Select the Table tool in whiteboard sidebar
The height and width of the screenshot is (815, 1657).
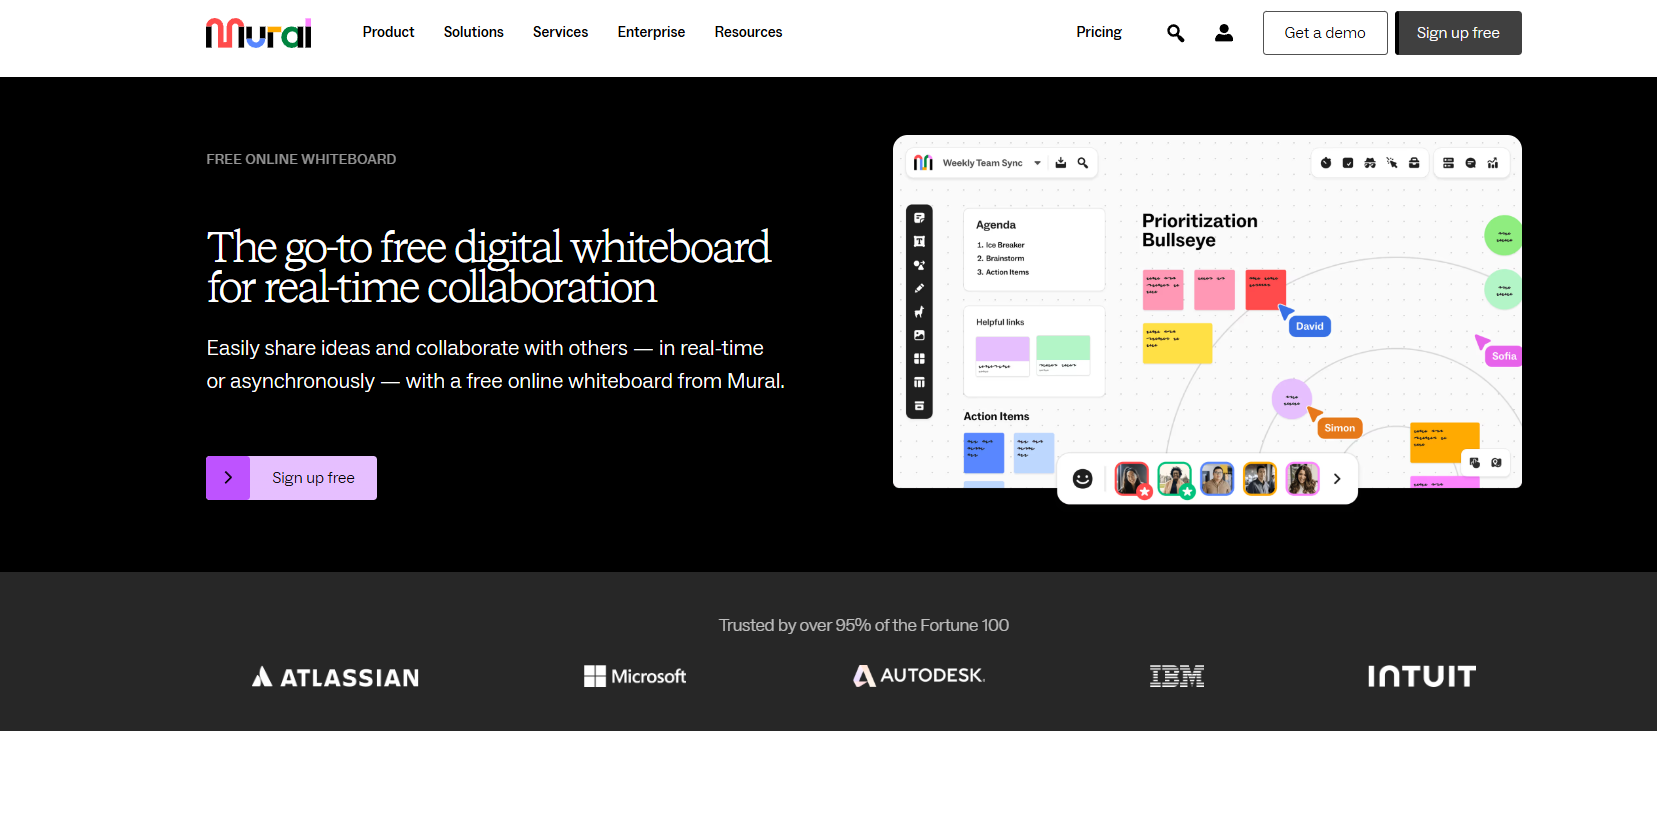click(919, 382)
